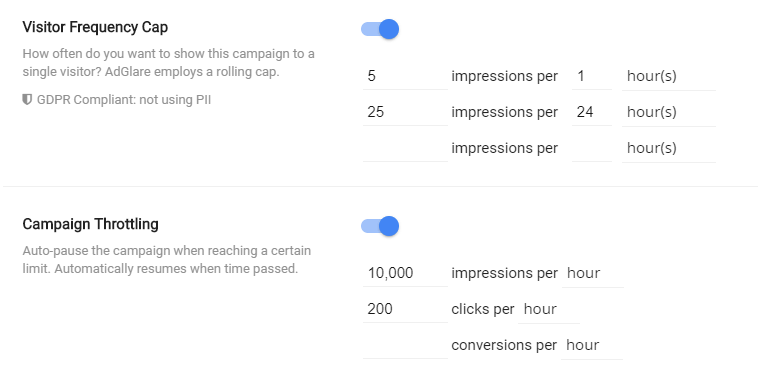Click the frequency cap field containing 25
The width and height of the screenshot is (758, 375).
click(x=405, y=113)
